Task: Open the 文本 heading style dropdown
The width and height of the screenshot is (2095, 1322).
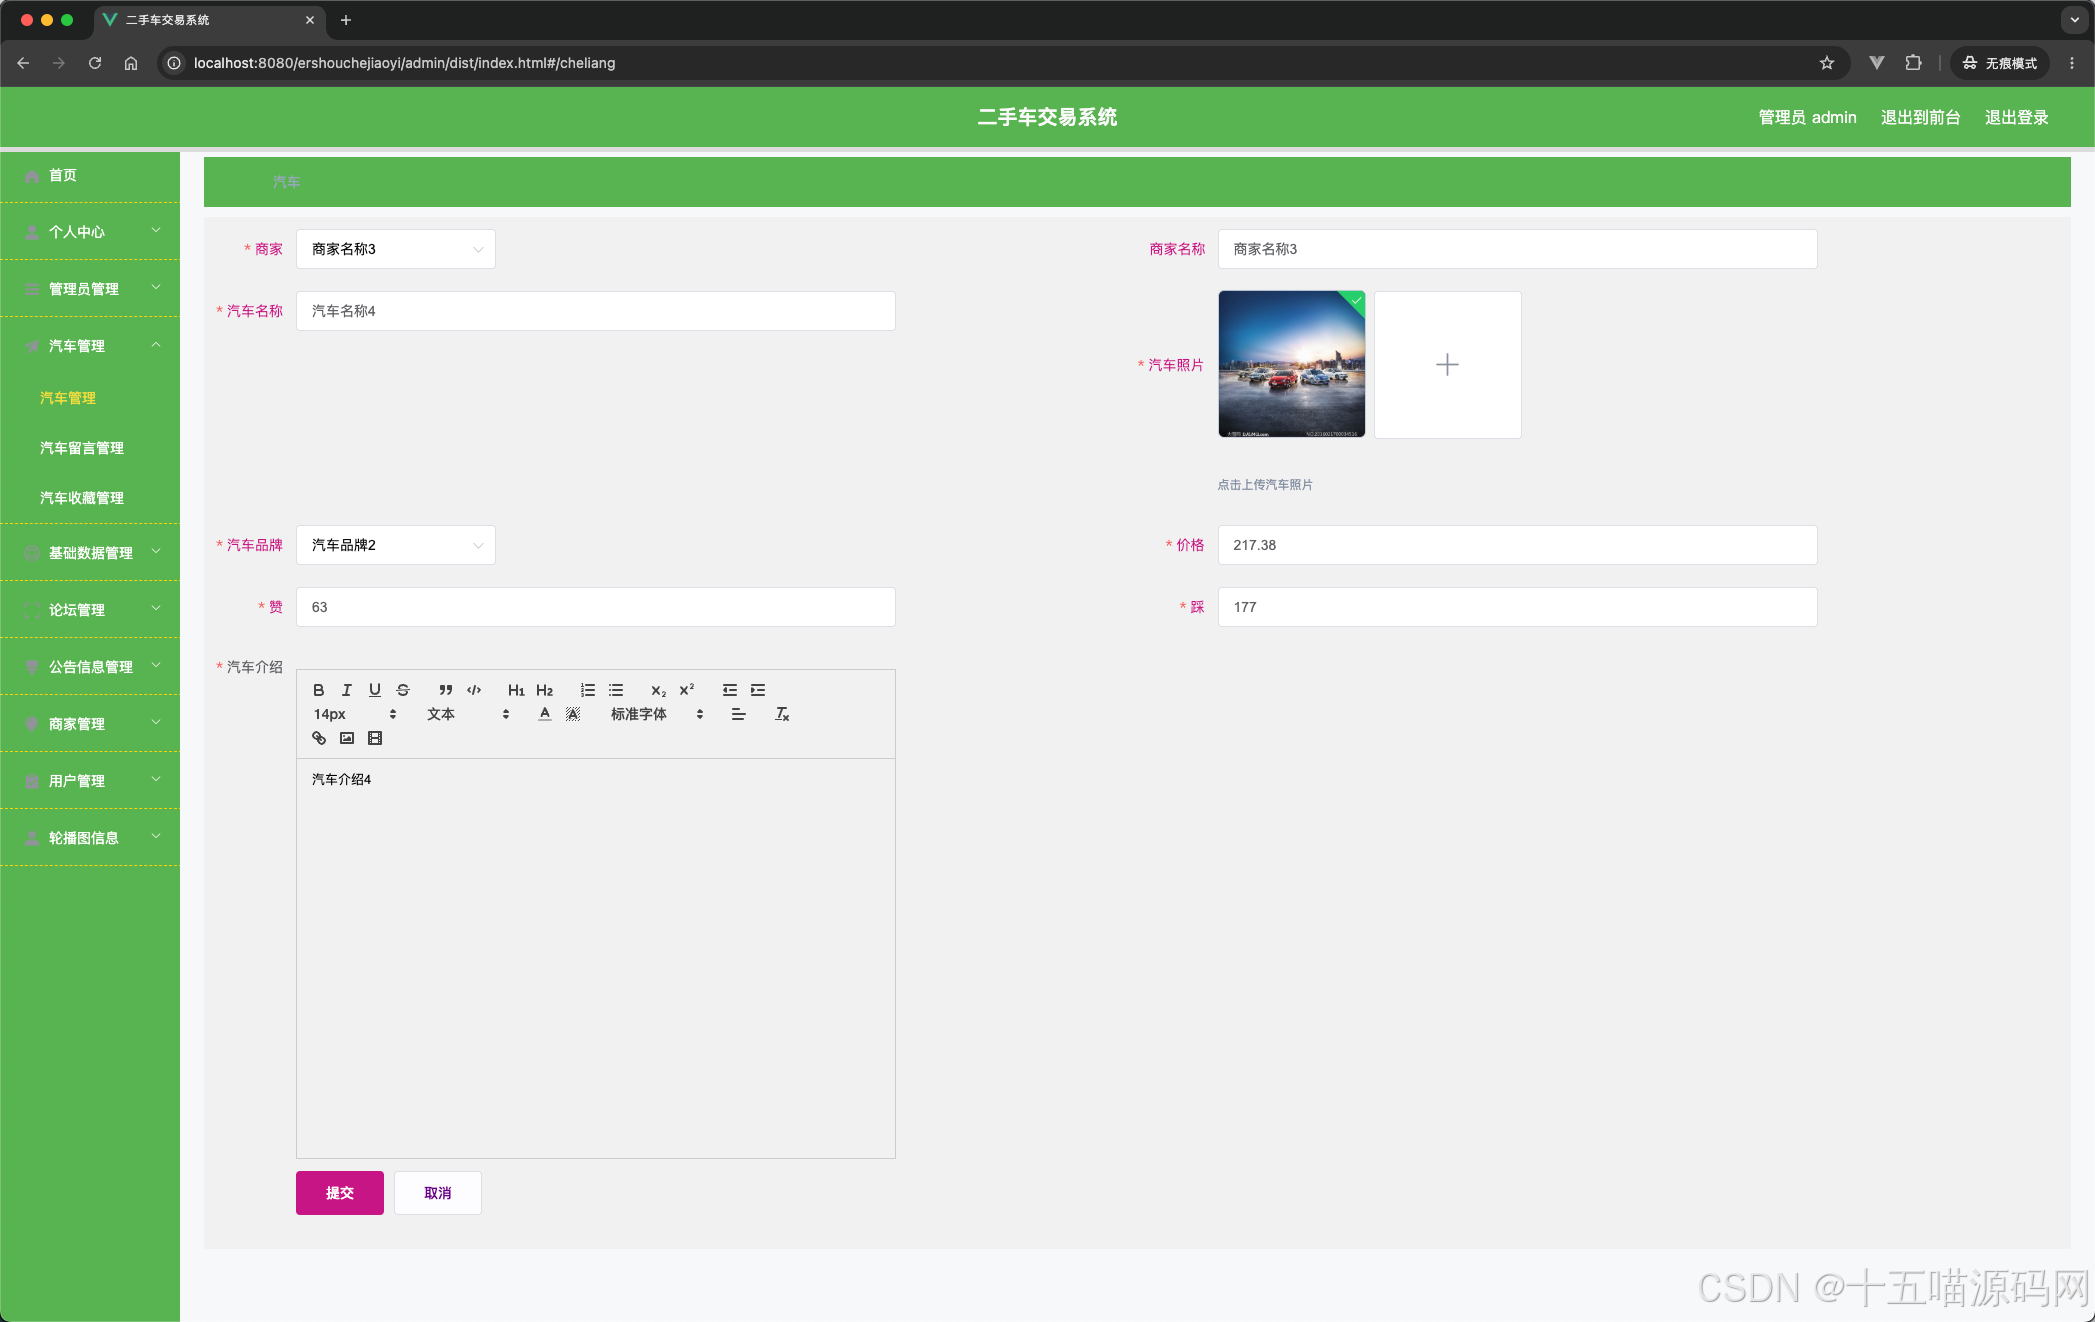Action: (x=468, y=714)
